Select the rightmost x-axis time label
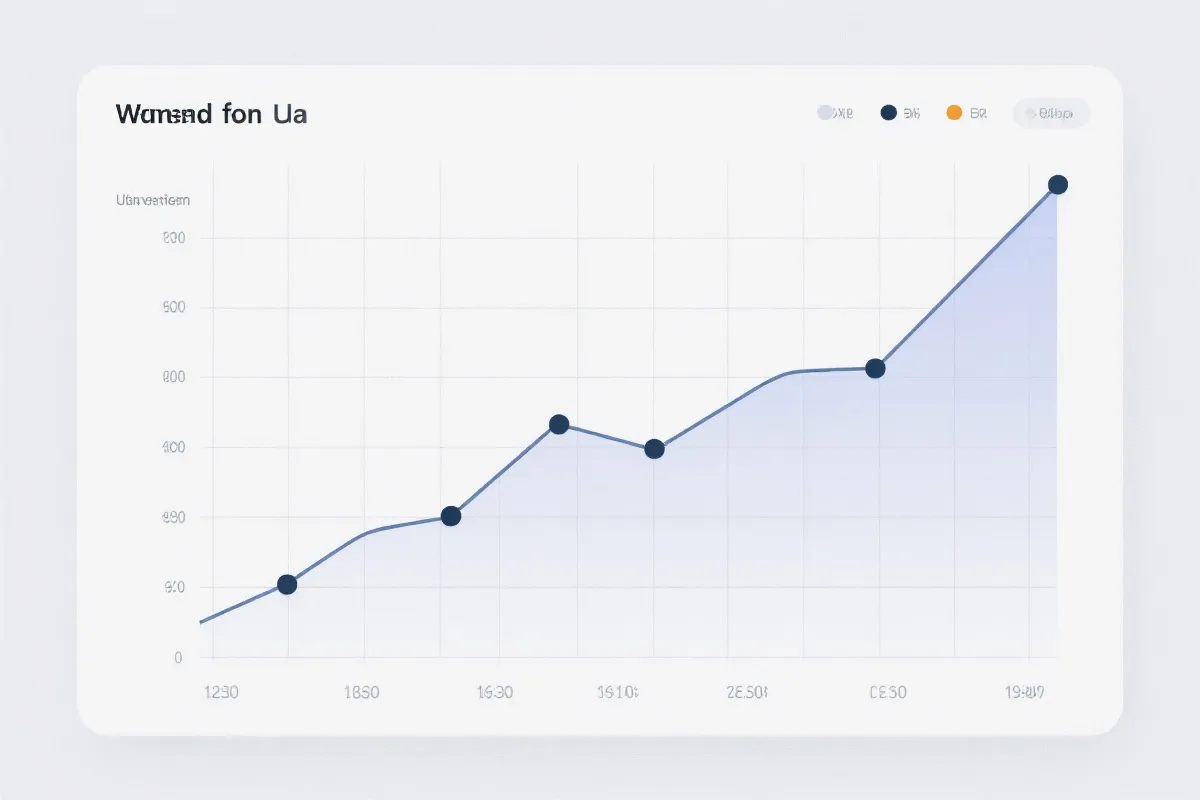The width and height of the screenshot is (1200, 800). [x=1024, y=692]
